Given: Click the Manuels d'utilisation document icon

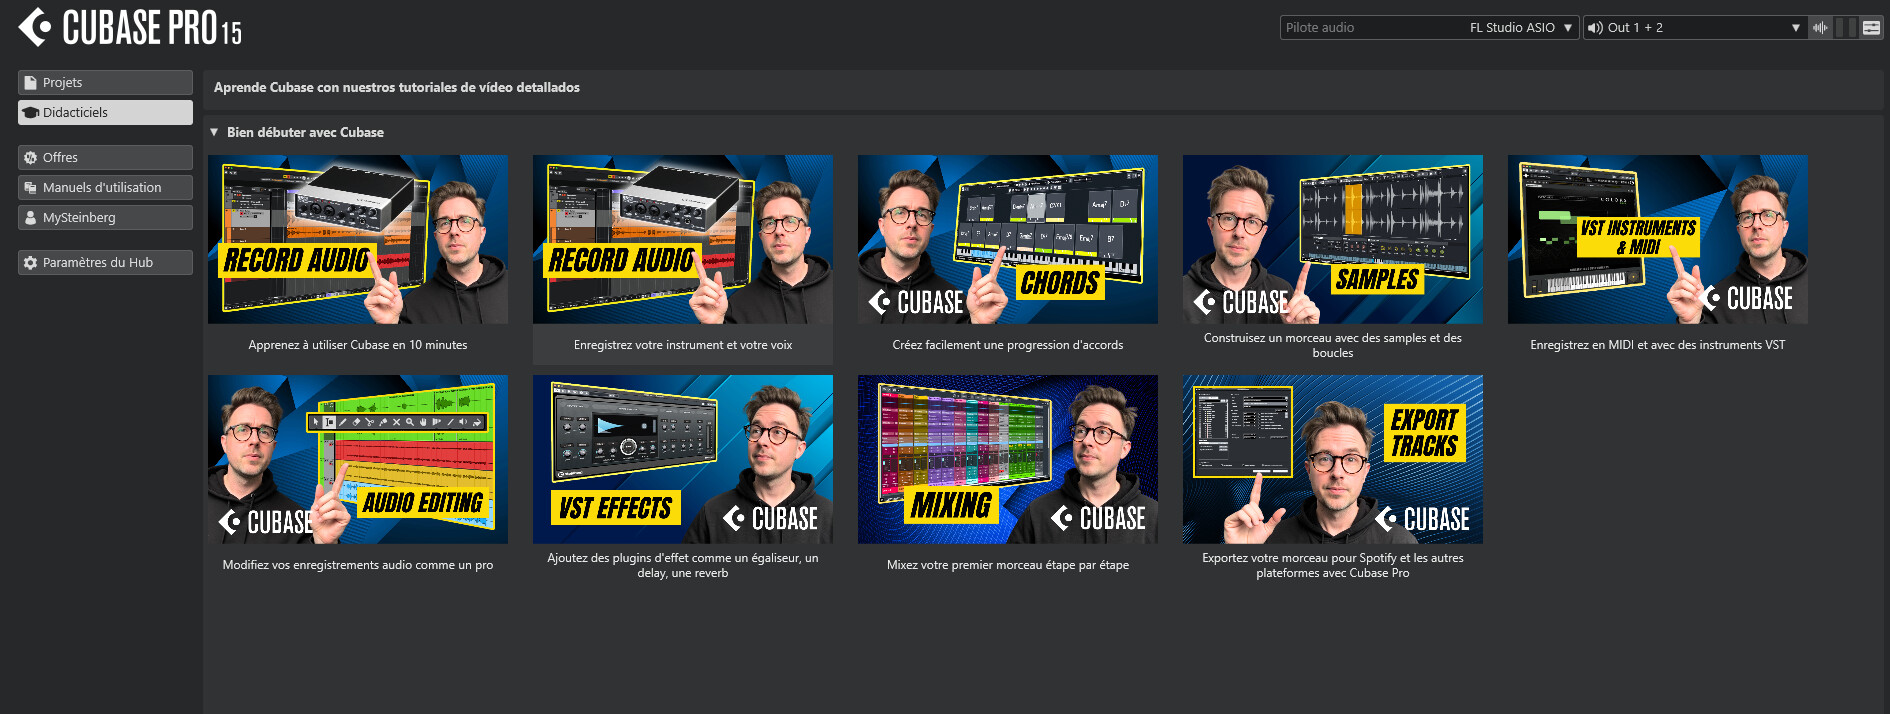Looking at the screenshot, I should pos(30,188).
